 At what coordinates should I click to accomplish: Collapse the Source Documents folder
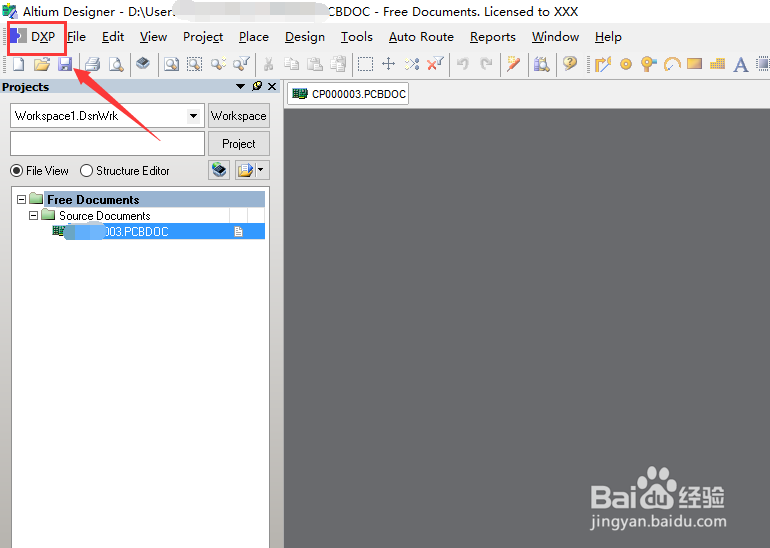33,216
